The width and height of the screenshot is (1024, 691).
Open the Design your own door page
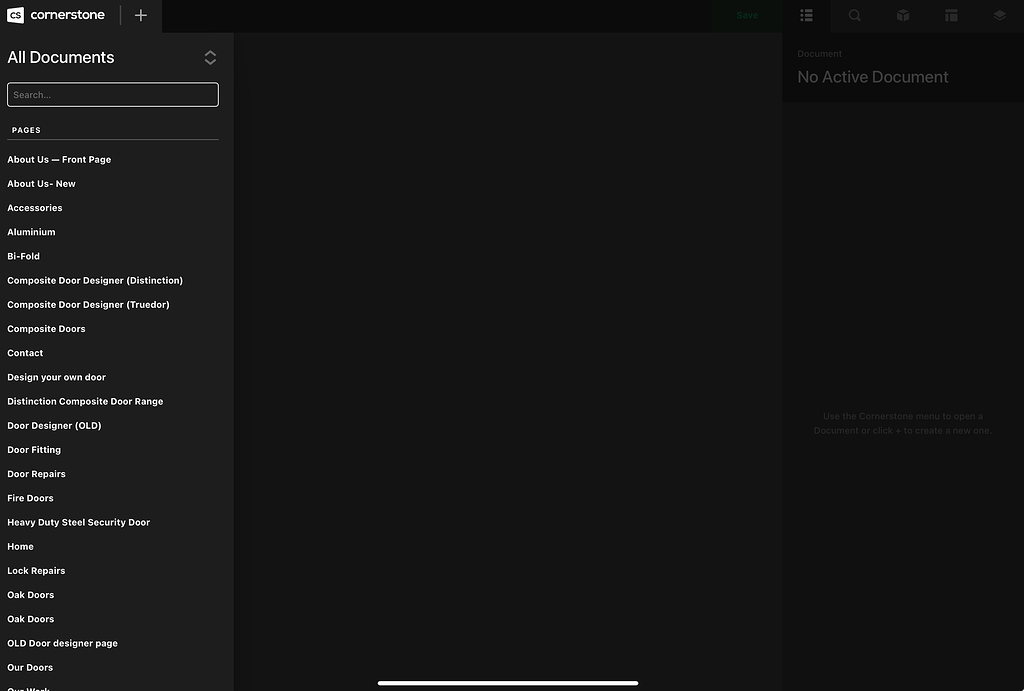pos(56,377)
